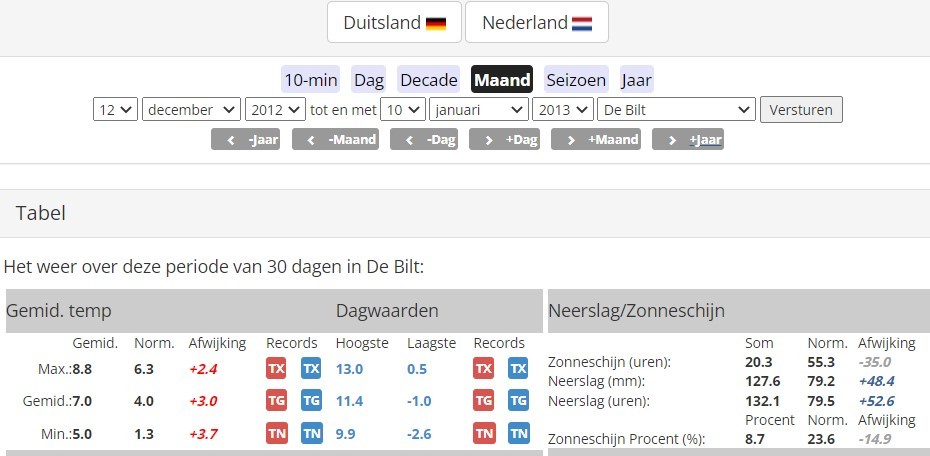Click the blue TN badge after -2.6

click(x=518, y=433)
